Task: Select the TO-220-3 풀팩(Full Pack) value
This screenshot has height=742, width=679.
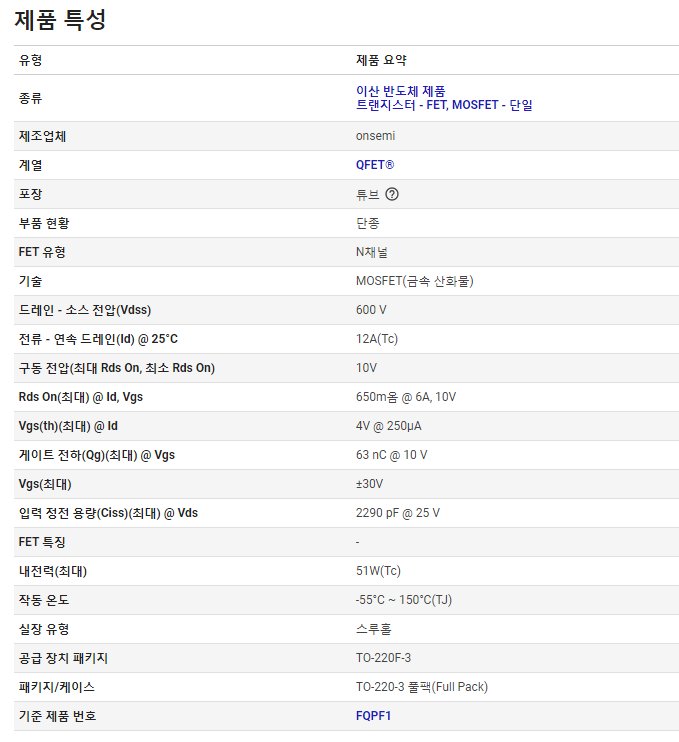Action: [422, 687]
